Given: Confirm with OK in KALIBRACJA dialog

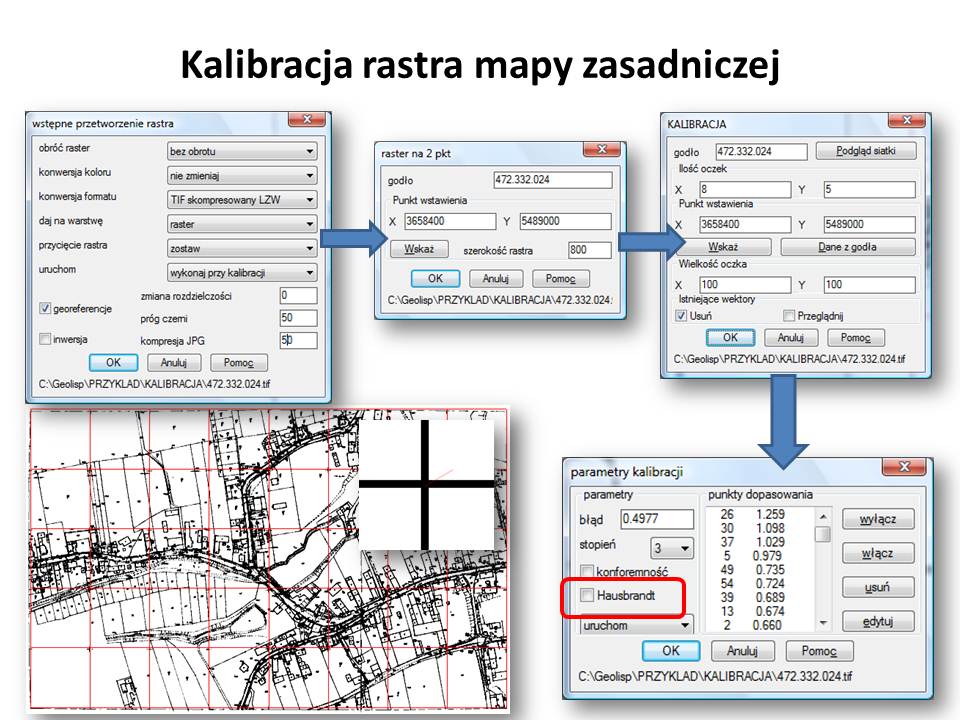Looking at the screenshot, I should coord(730,337).
